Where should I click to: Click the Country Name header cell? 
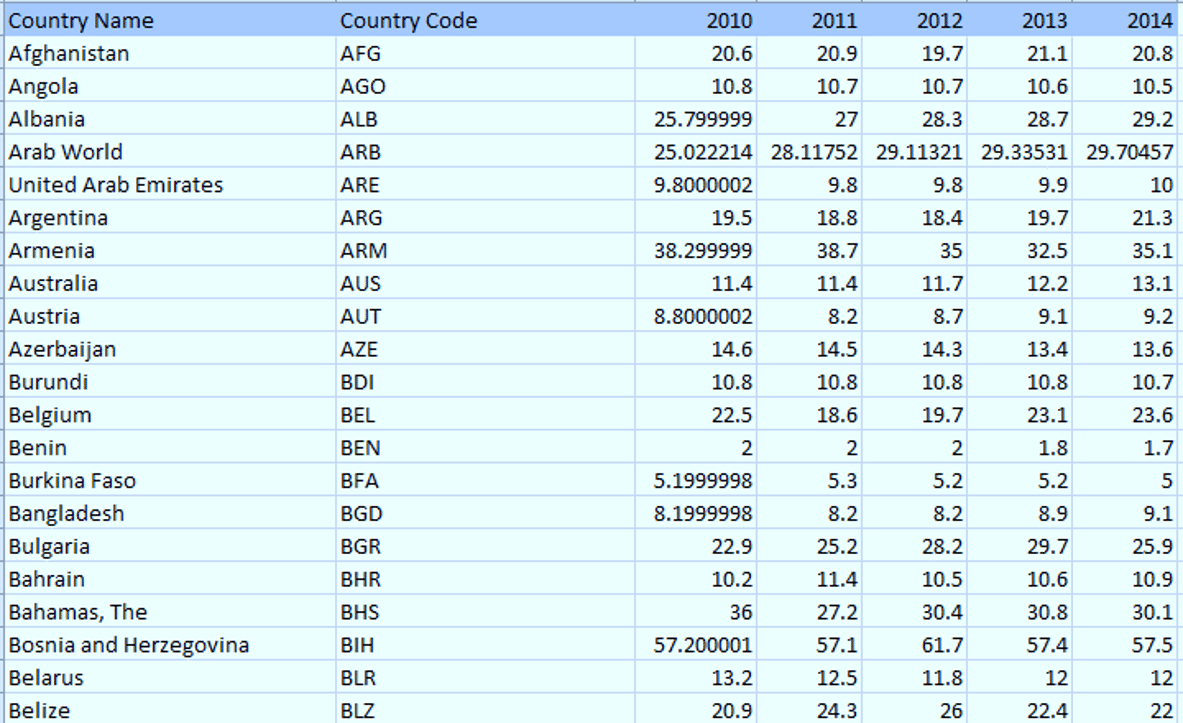tap(168, 21)
